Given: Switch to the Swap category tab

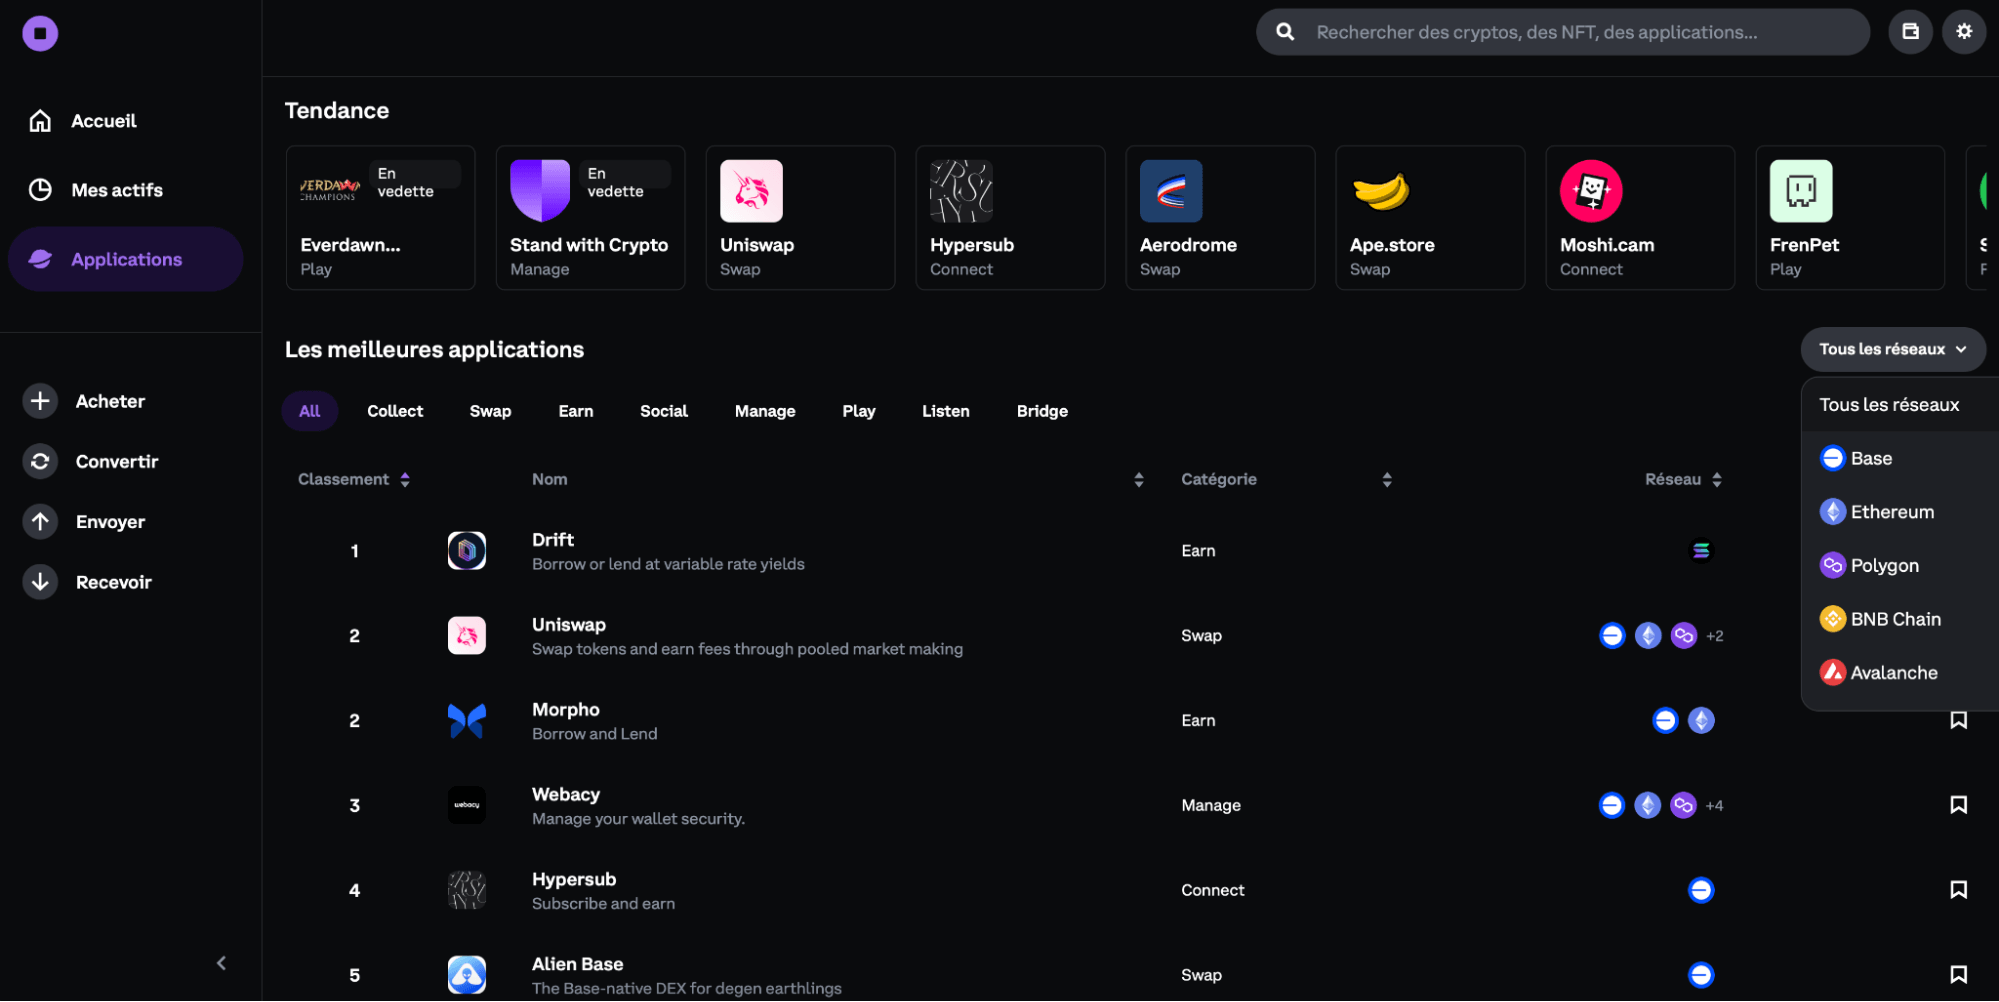Looking at the screenshot, I should [489, 410].
